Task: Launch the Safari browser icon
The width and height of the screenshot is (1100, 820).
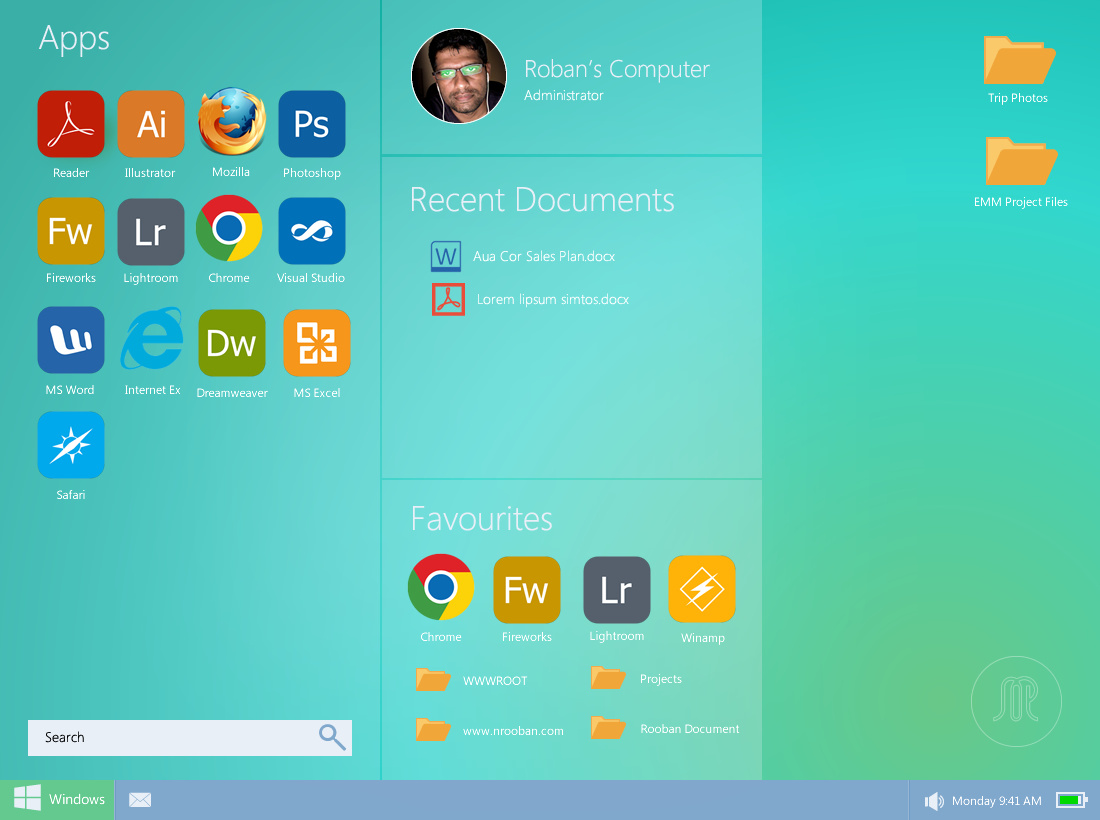Action: 71,445
